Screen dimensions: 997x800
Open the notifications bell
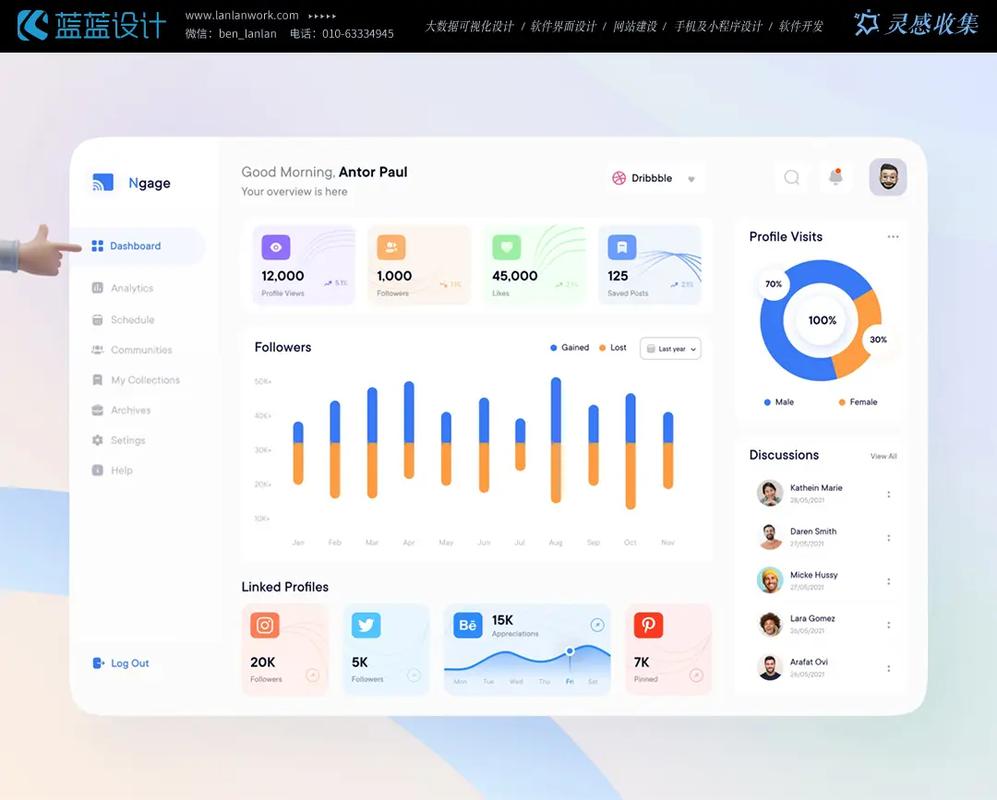pyautogui.click(x=835, y=177)
